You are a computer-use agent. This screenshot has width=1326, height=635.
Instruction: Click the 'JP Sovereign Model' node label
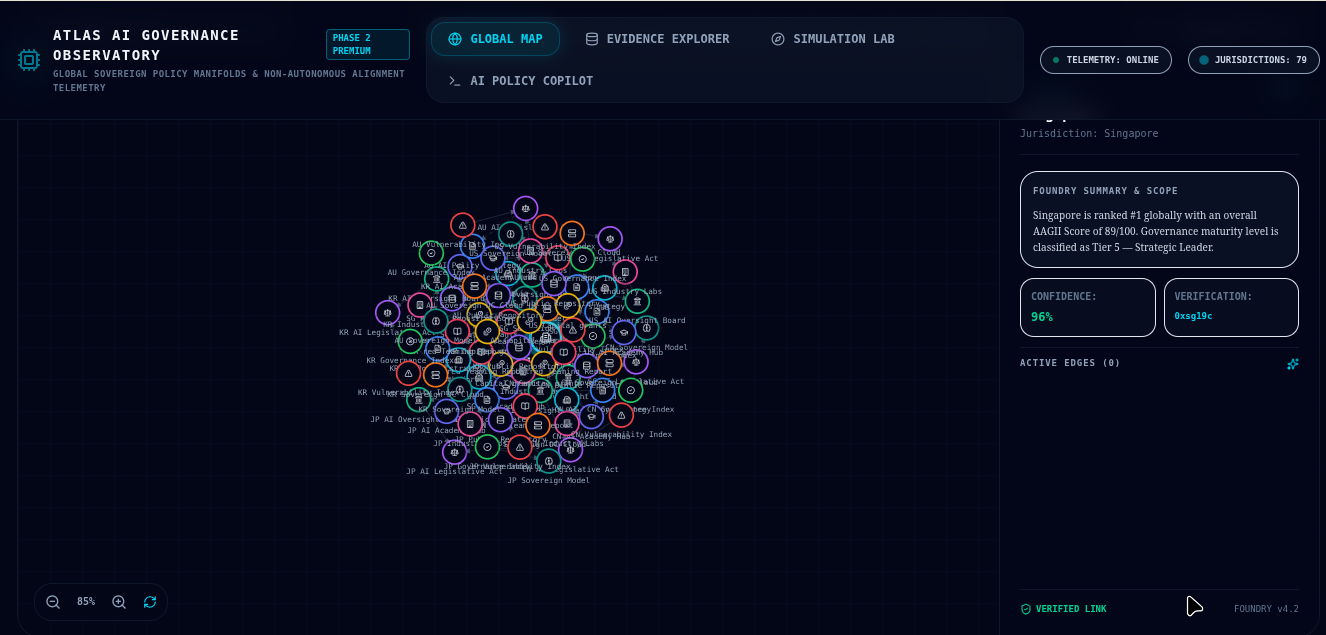click(548, 481)
